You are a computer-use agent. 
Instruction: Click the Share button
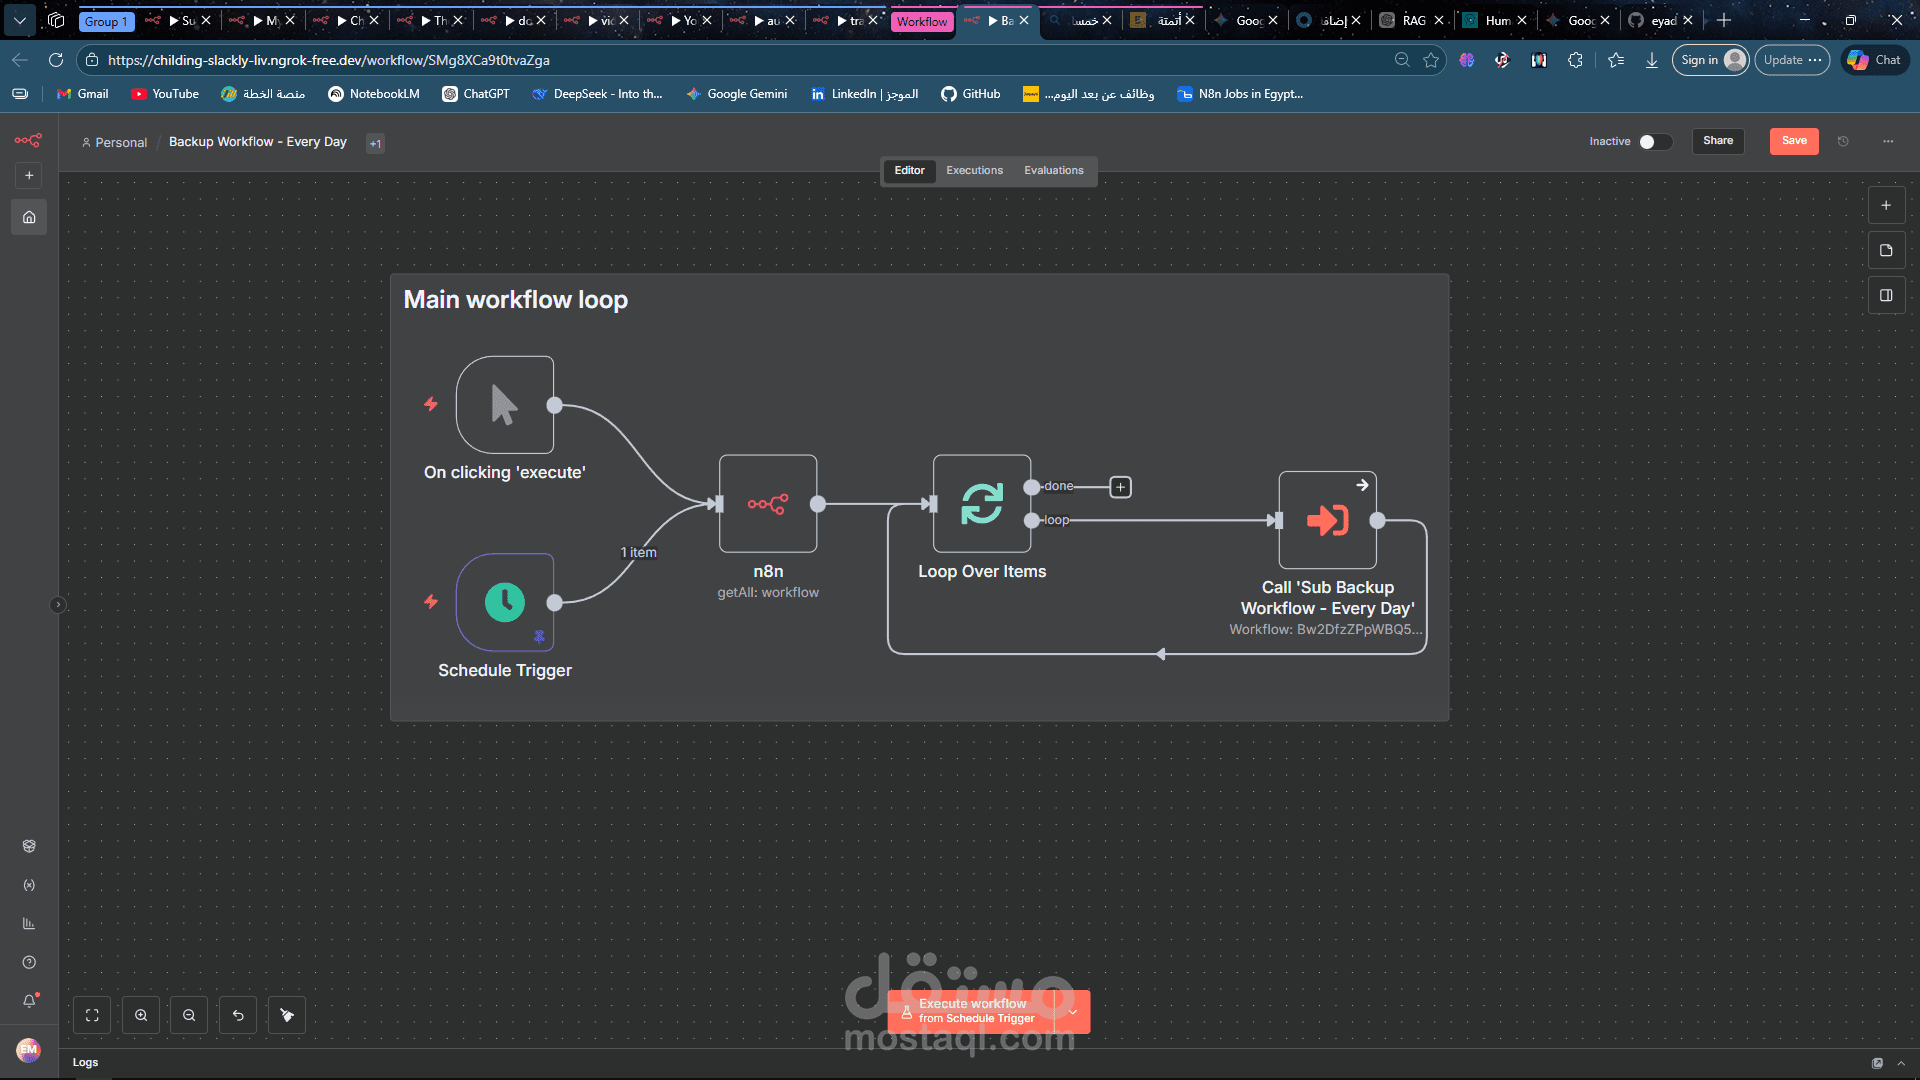[x=1718, y=141]
